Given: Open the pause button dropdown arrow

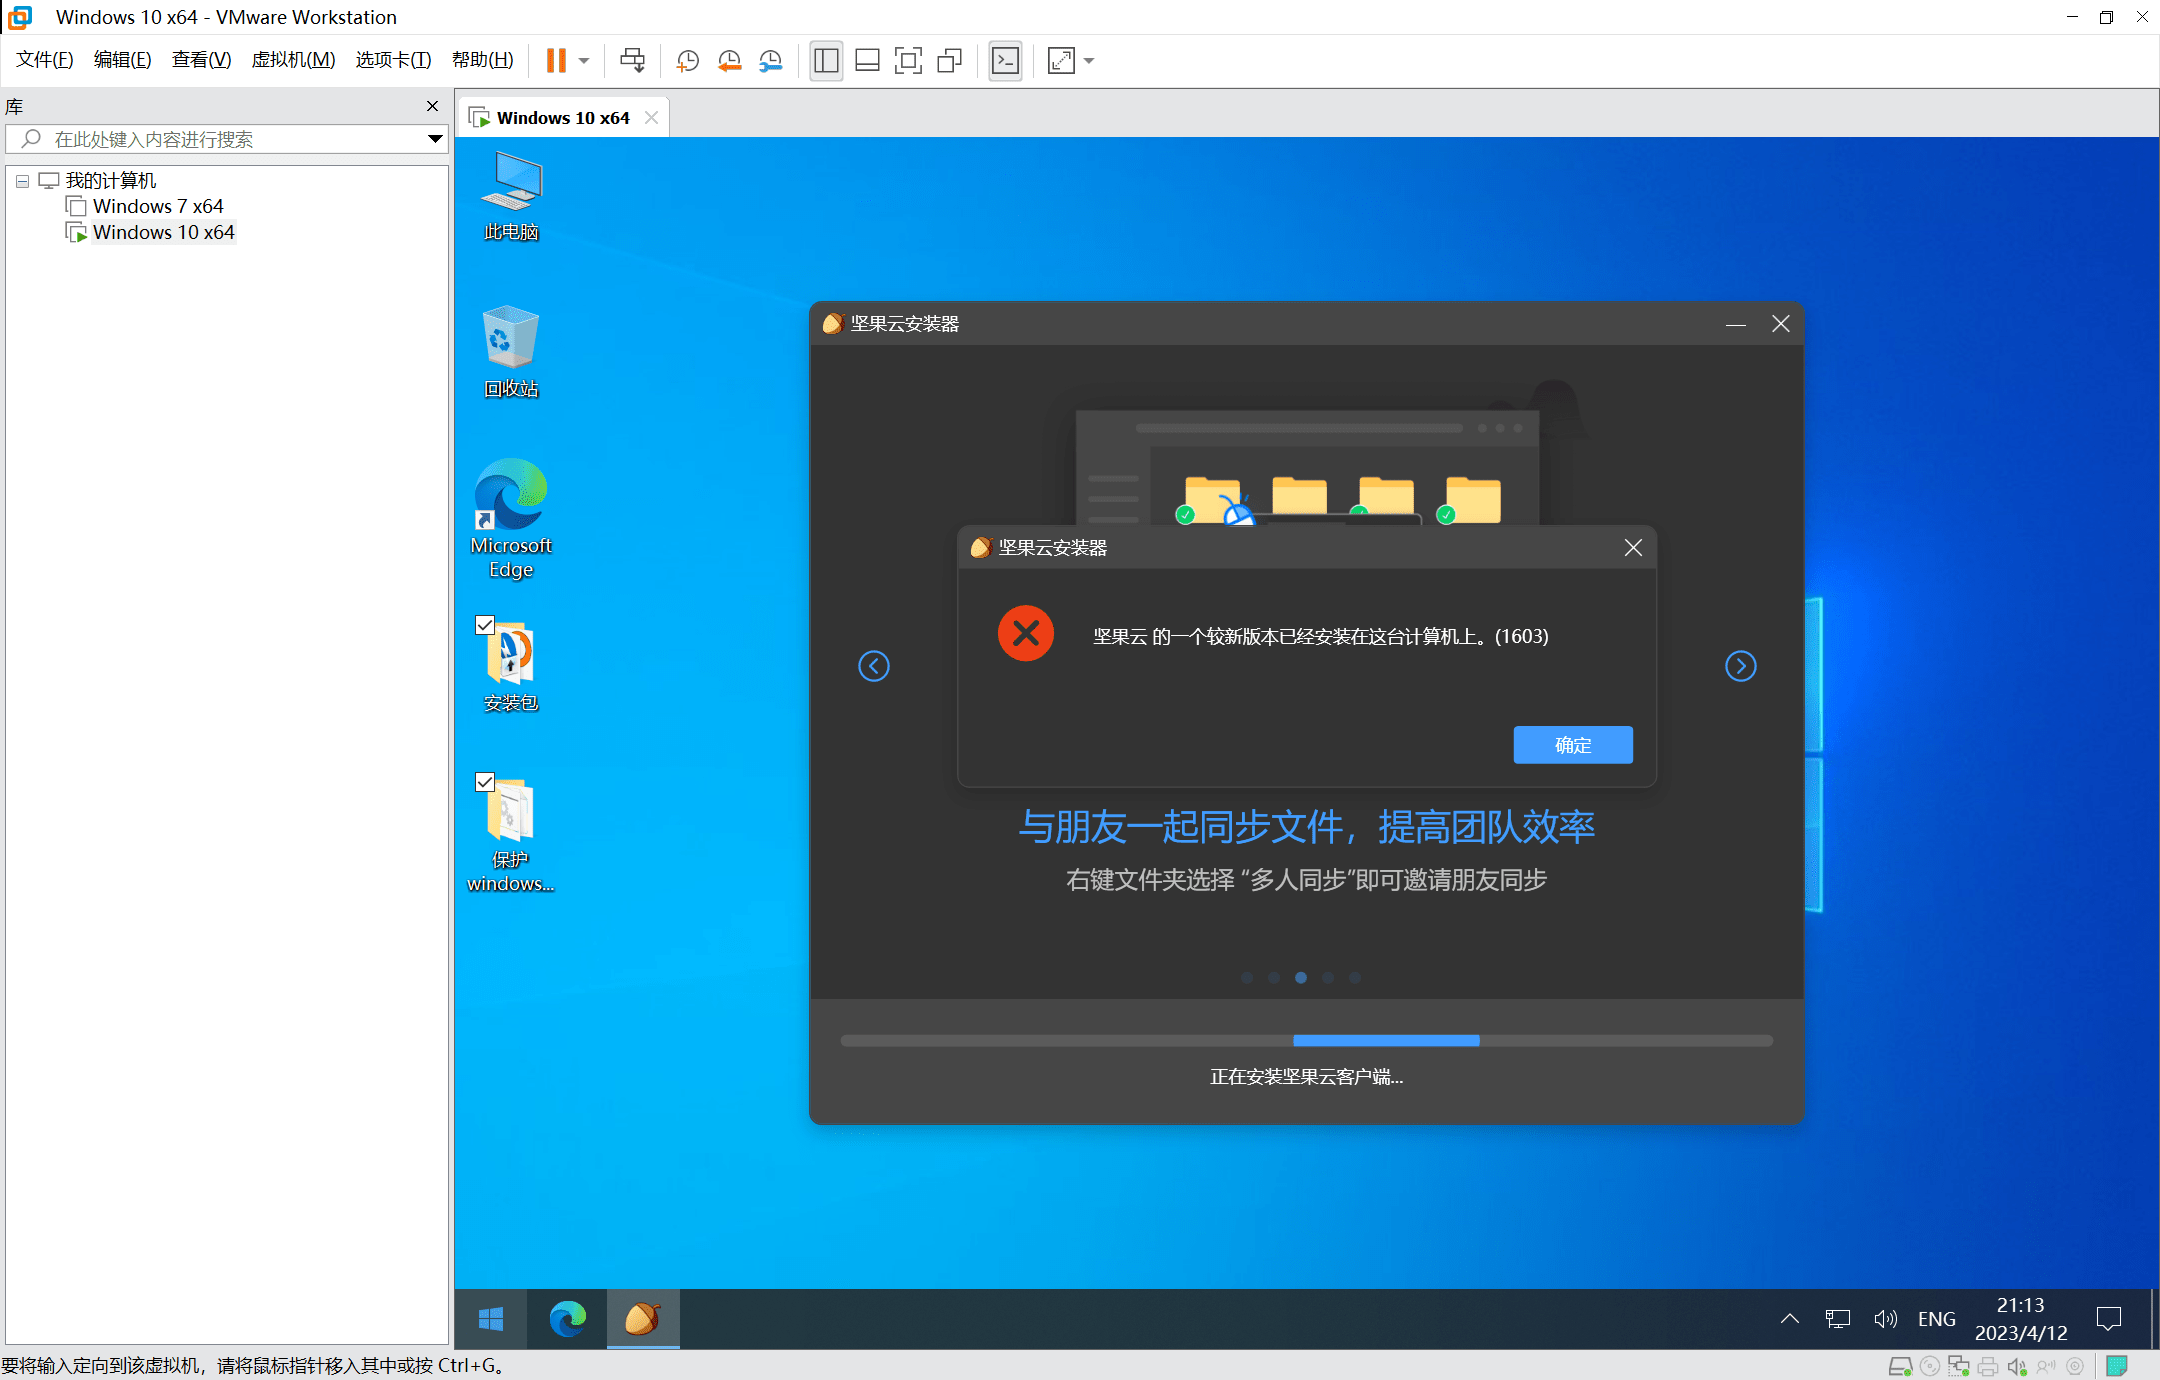Looking at the screenshot, I should [x=584, y=61].
